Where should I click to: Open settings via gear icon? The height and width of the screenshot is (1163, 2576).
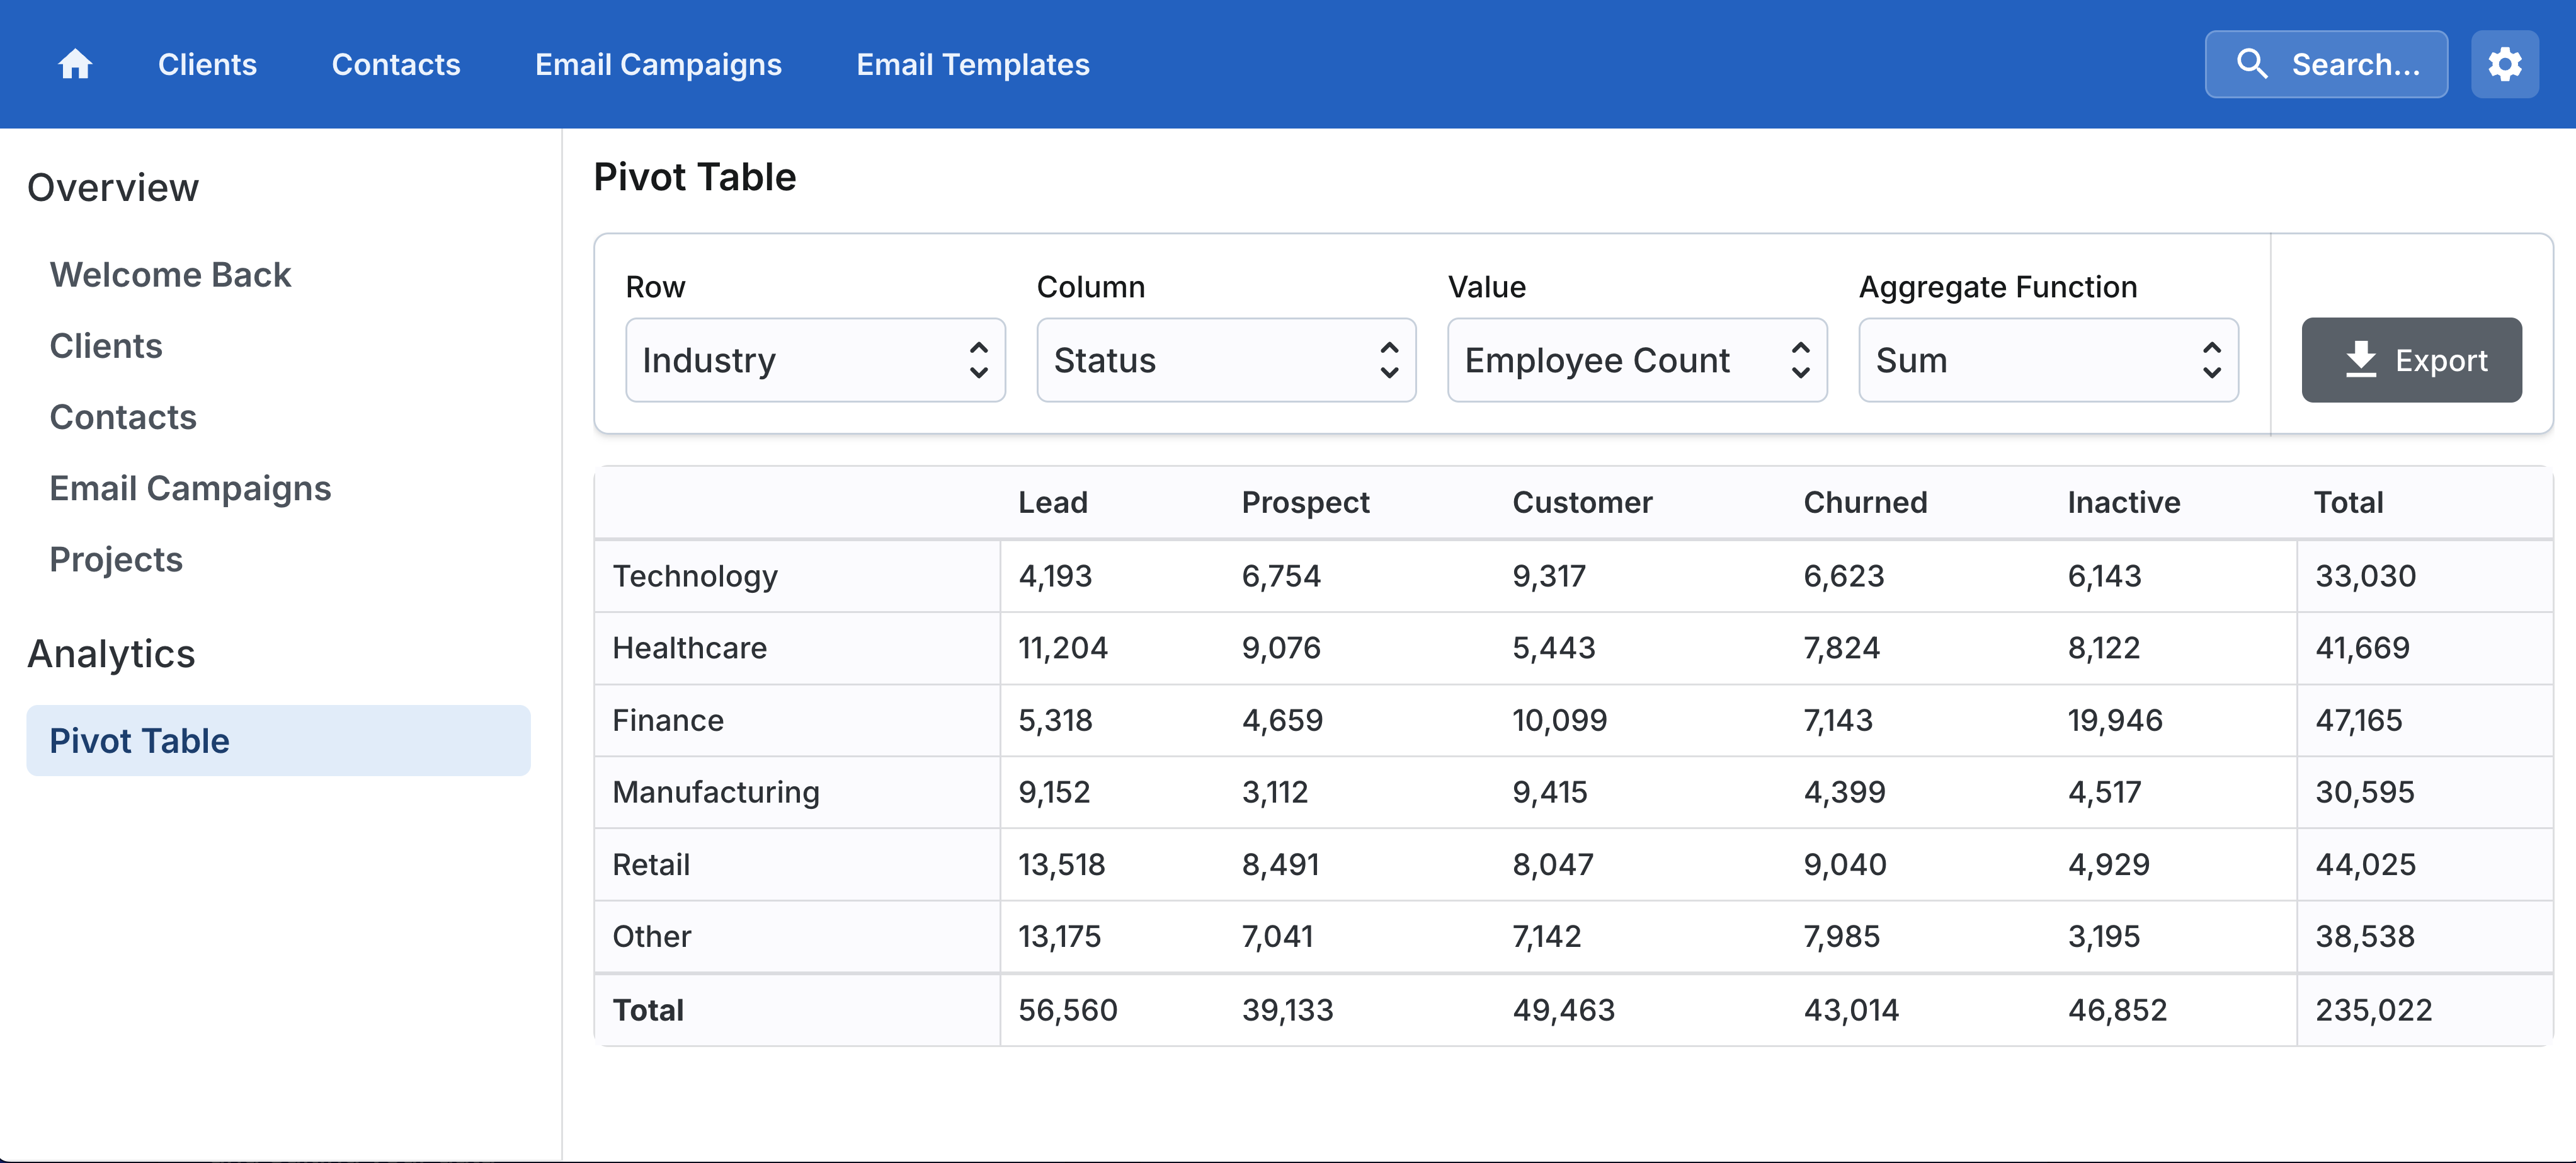(x=2504, y=64)
